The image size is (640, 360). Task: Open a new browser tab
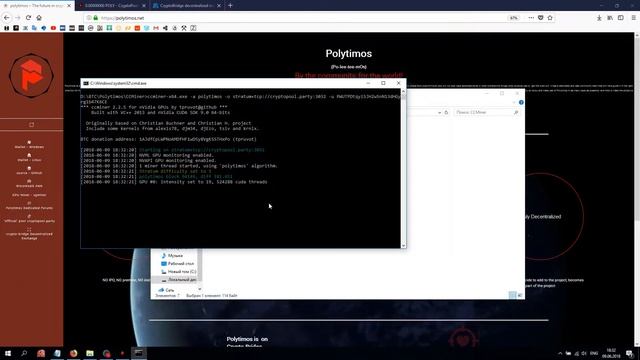[x=230, y=6]
